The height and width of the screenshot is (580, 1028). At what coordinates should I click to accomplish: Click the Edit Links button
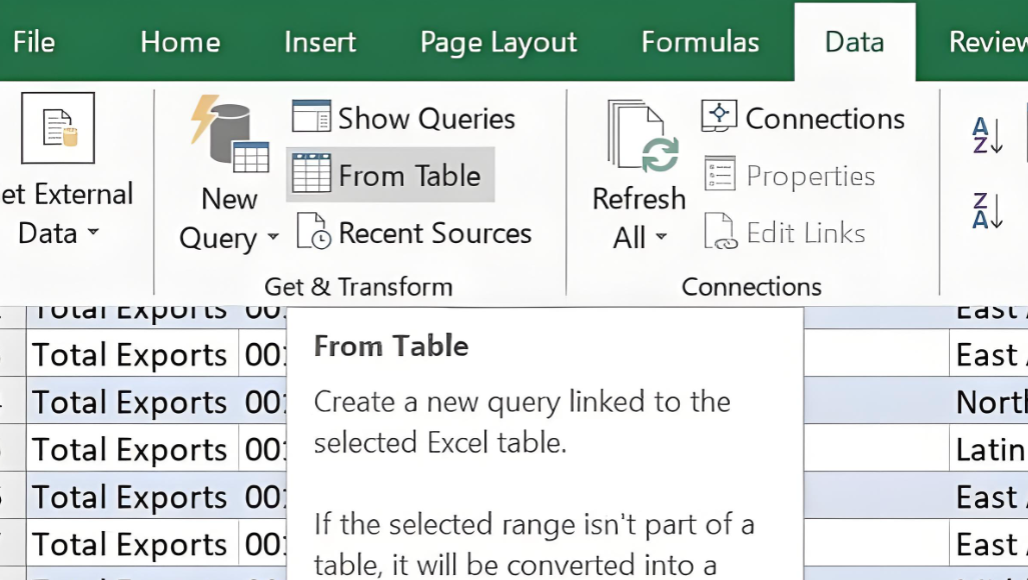click(x=785, y=233)
